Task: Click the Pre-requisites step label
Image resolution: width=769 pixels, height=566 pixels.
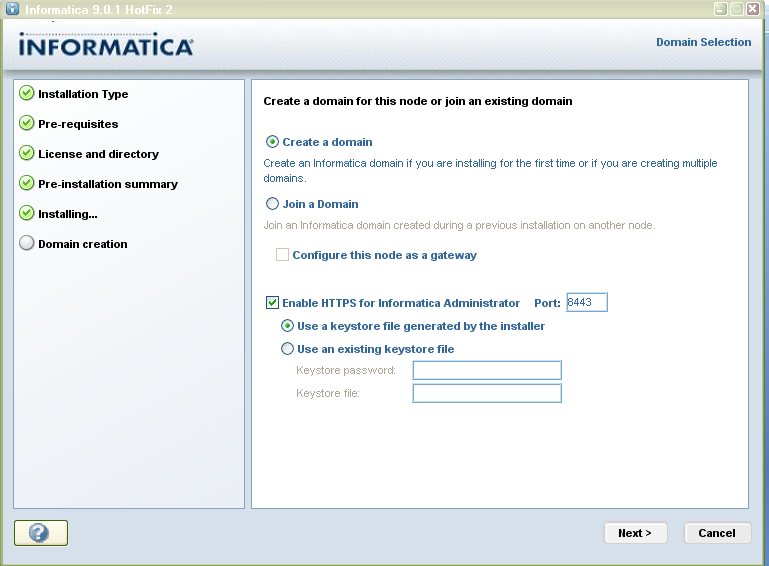Action: coord(78,124)
